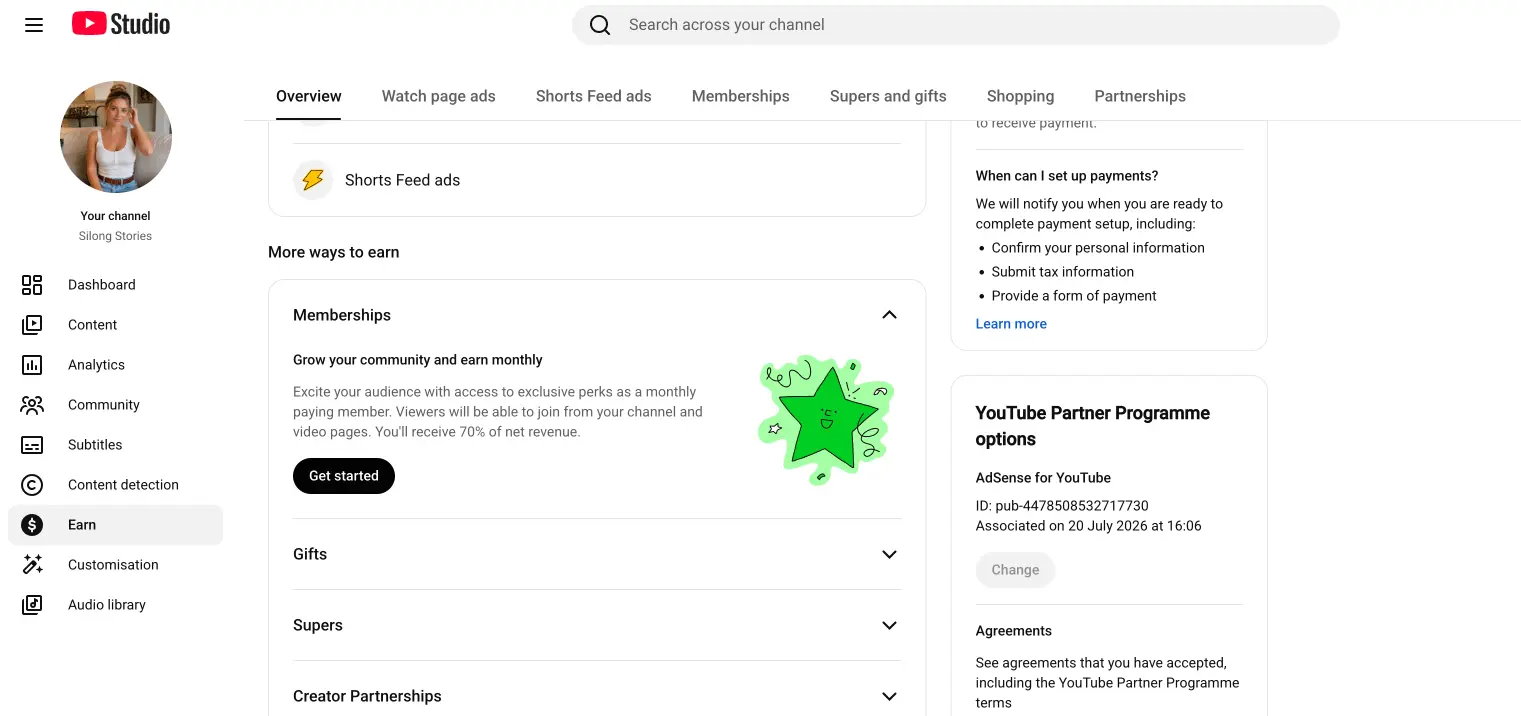Expand the Gifts section

point(889,554)
